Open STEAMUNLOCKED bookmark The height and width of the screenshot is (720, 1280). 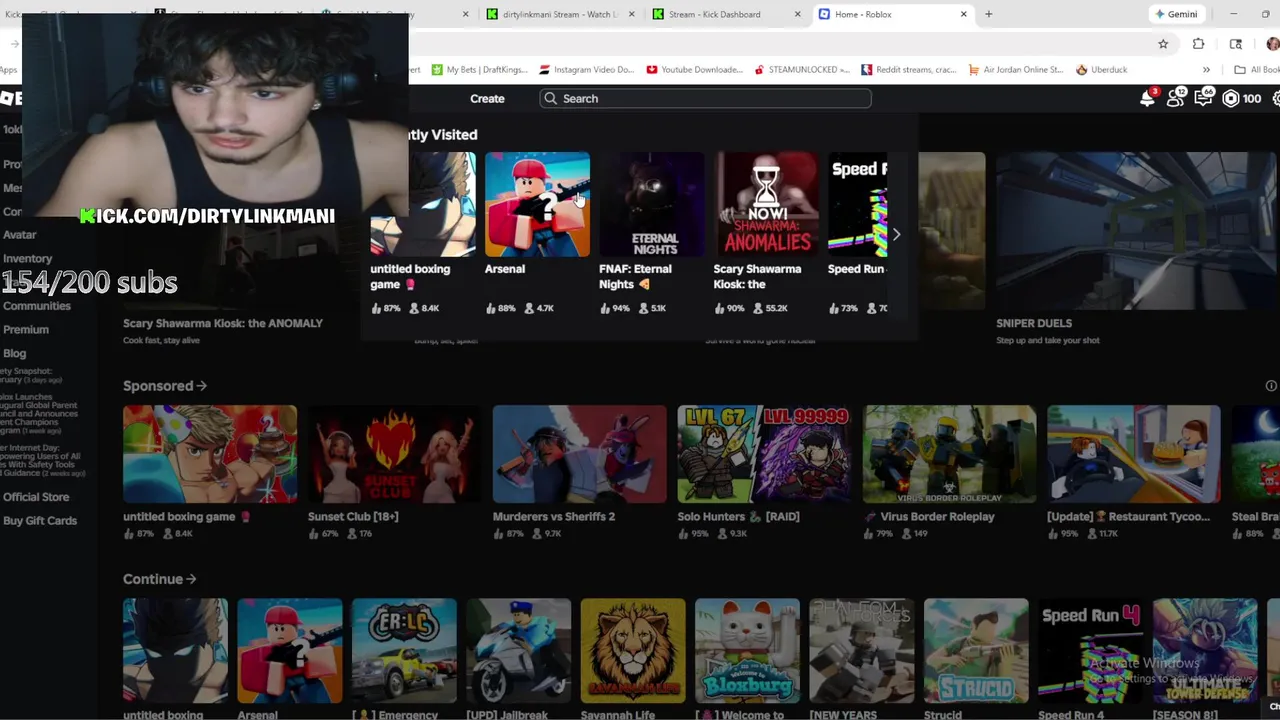click(x=801, y=70)
